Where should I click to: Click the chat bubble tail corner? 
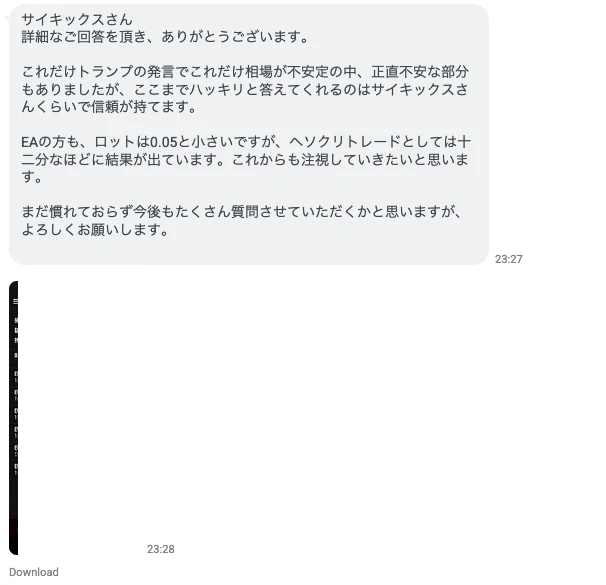tap(7, 18)
